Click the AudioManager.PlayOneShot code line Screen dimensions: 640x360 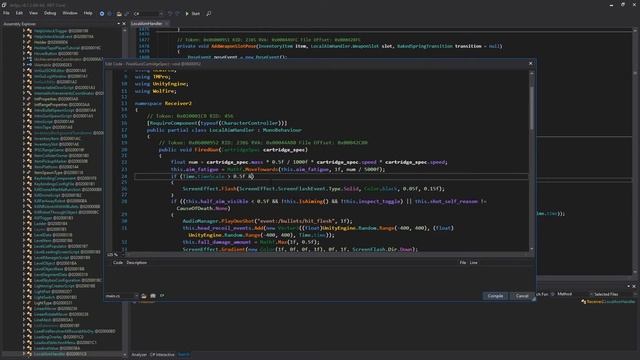coord(267,221)
